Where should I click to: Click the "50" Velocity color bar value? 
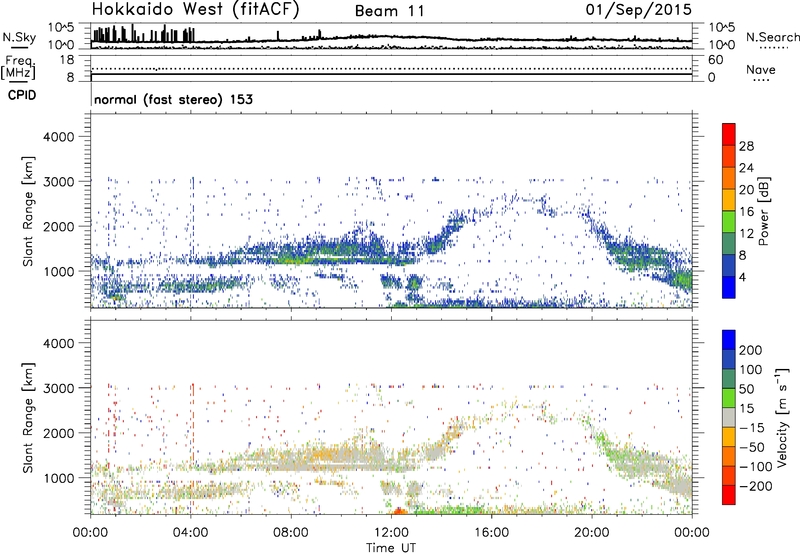tap(746, 389)
